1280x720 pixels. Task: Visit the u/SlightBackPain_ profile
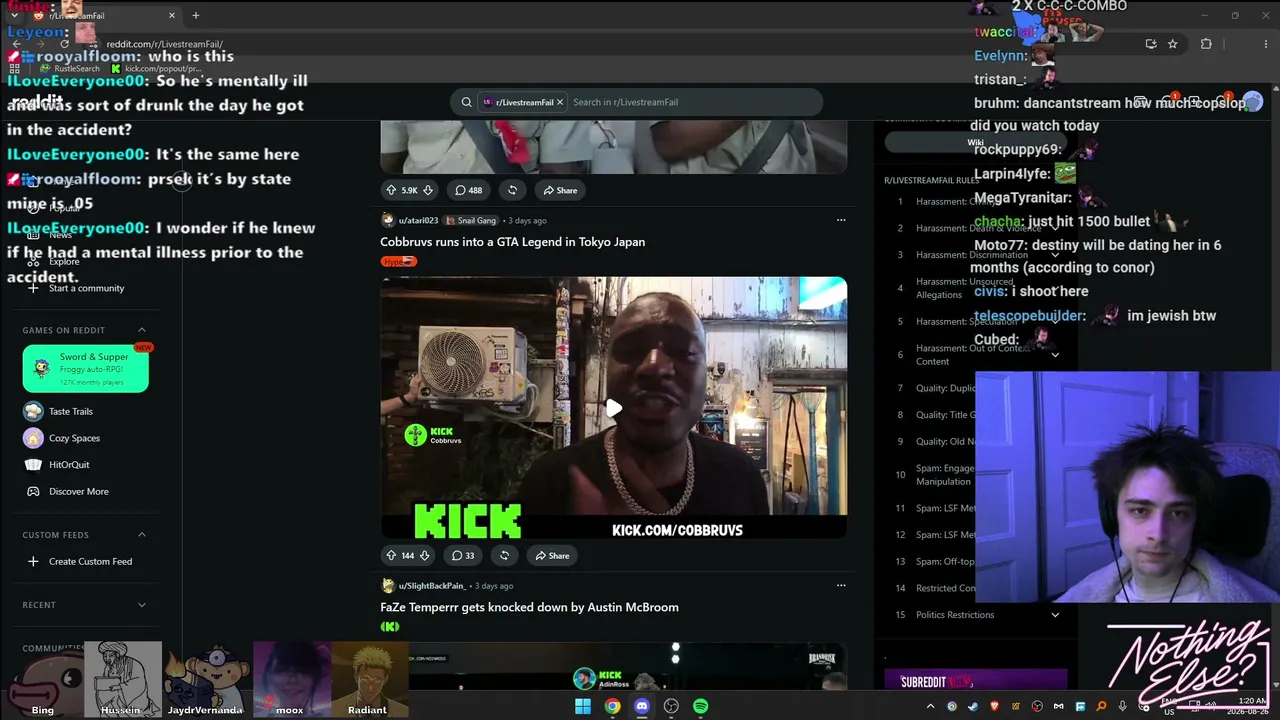click(x=432, y=585)
